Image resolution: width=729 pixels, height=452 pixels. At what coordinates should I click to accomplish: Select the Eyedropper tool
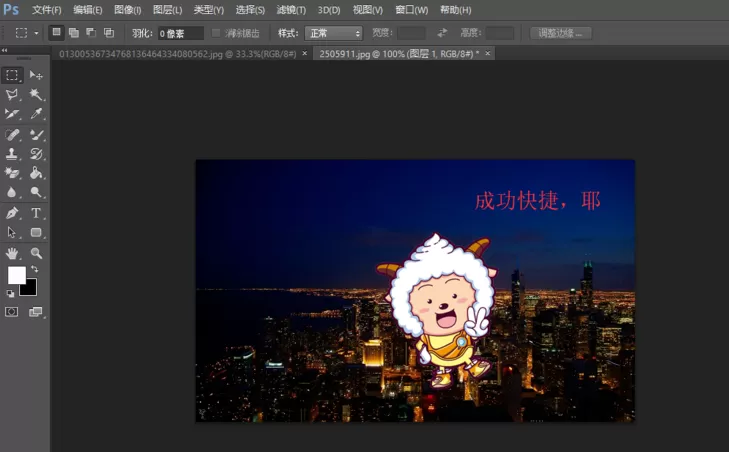coord(36,114)
